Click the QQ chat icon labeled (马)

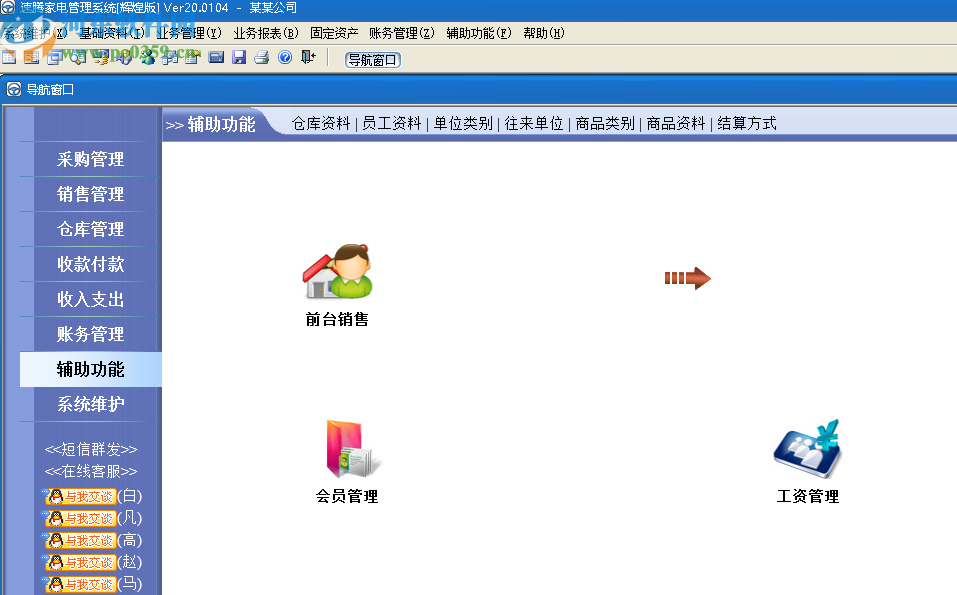79,584
